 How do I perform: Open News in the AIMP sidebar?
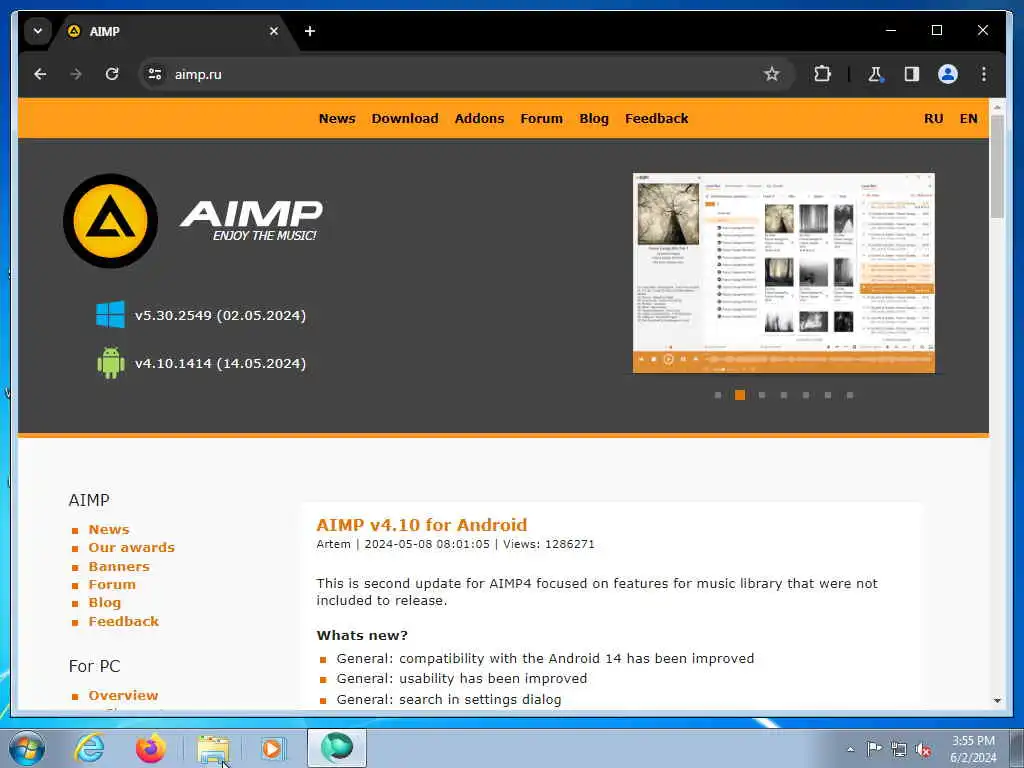click(x=109, y=530)
